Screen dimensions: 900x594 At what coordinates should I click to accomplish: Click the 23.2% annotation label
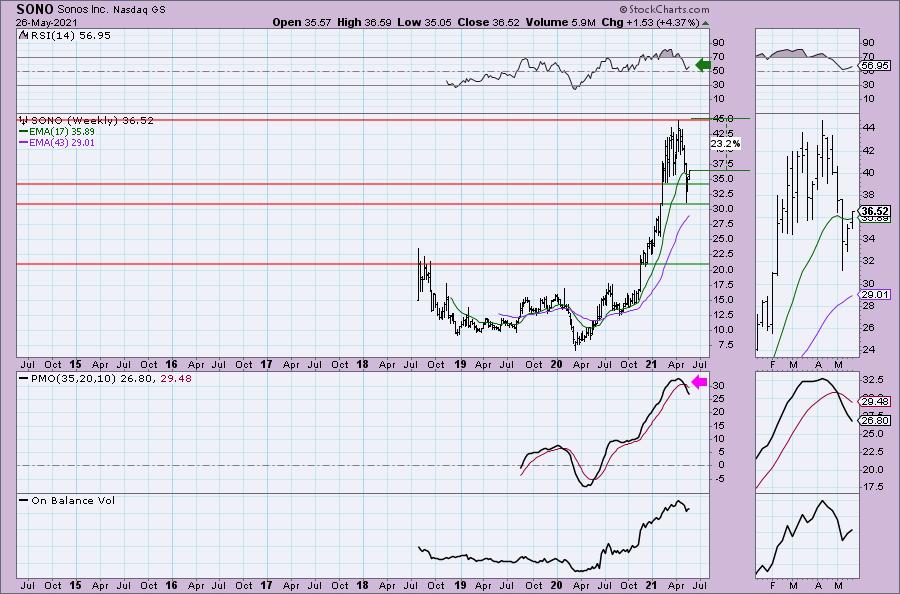click(725, 143)
